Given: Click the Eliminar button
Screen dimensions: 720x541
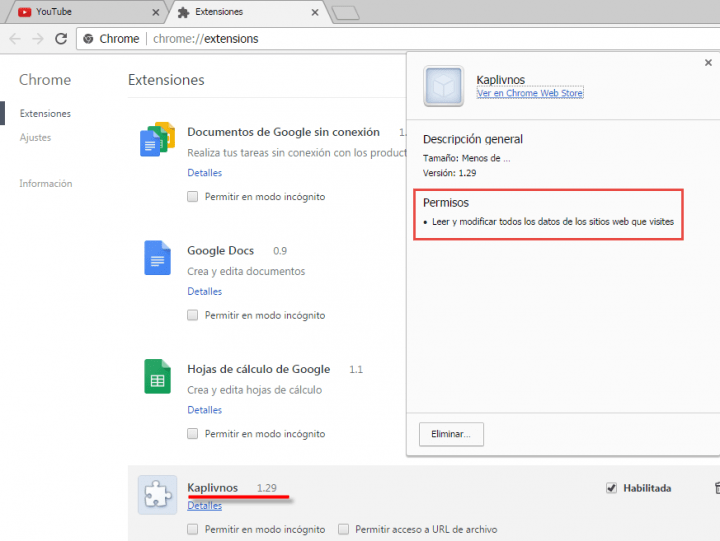Looking at the screenshot, I should pos(451,434).
